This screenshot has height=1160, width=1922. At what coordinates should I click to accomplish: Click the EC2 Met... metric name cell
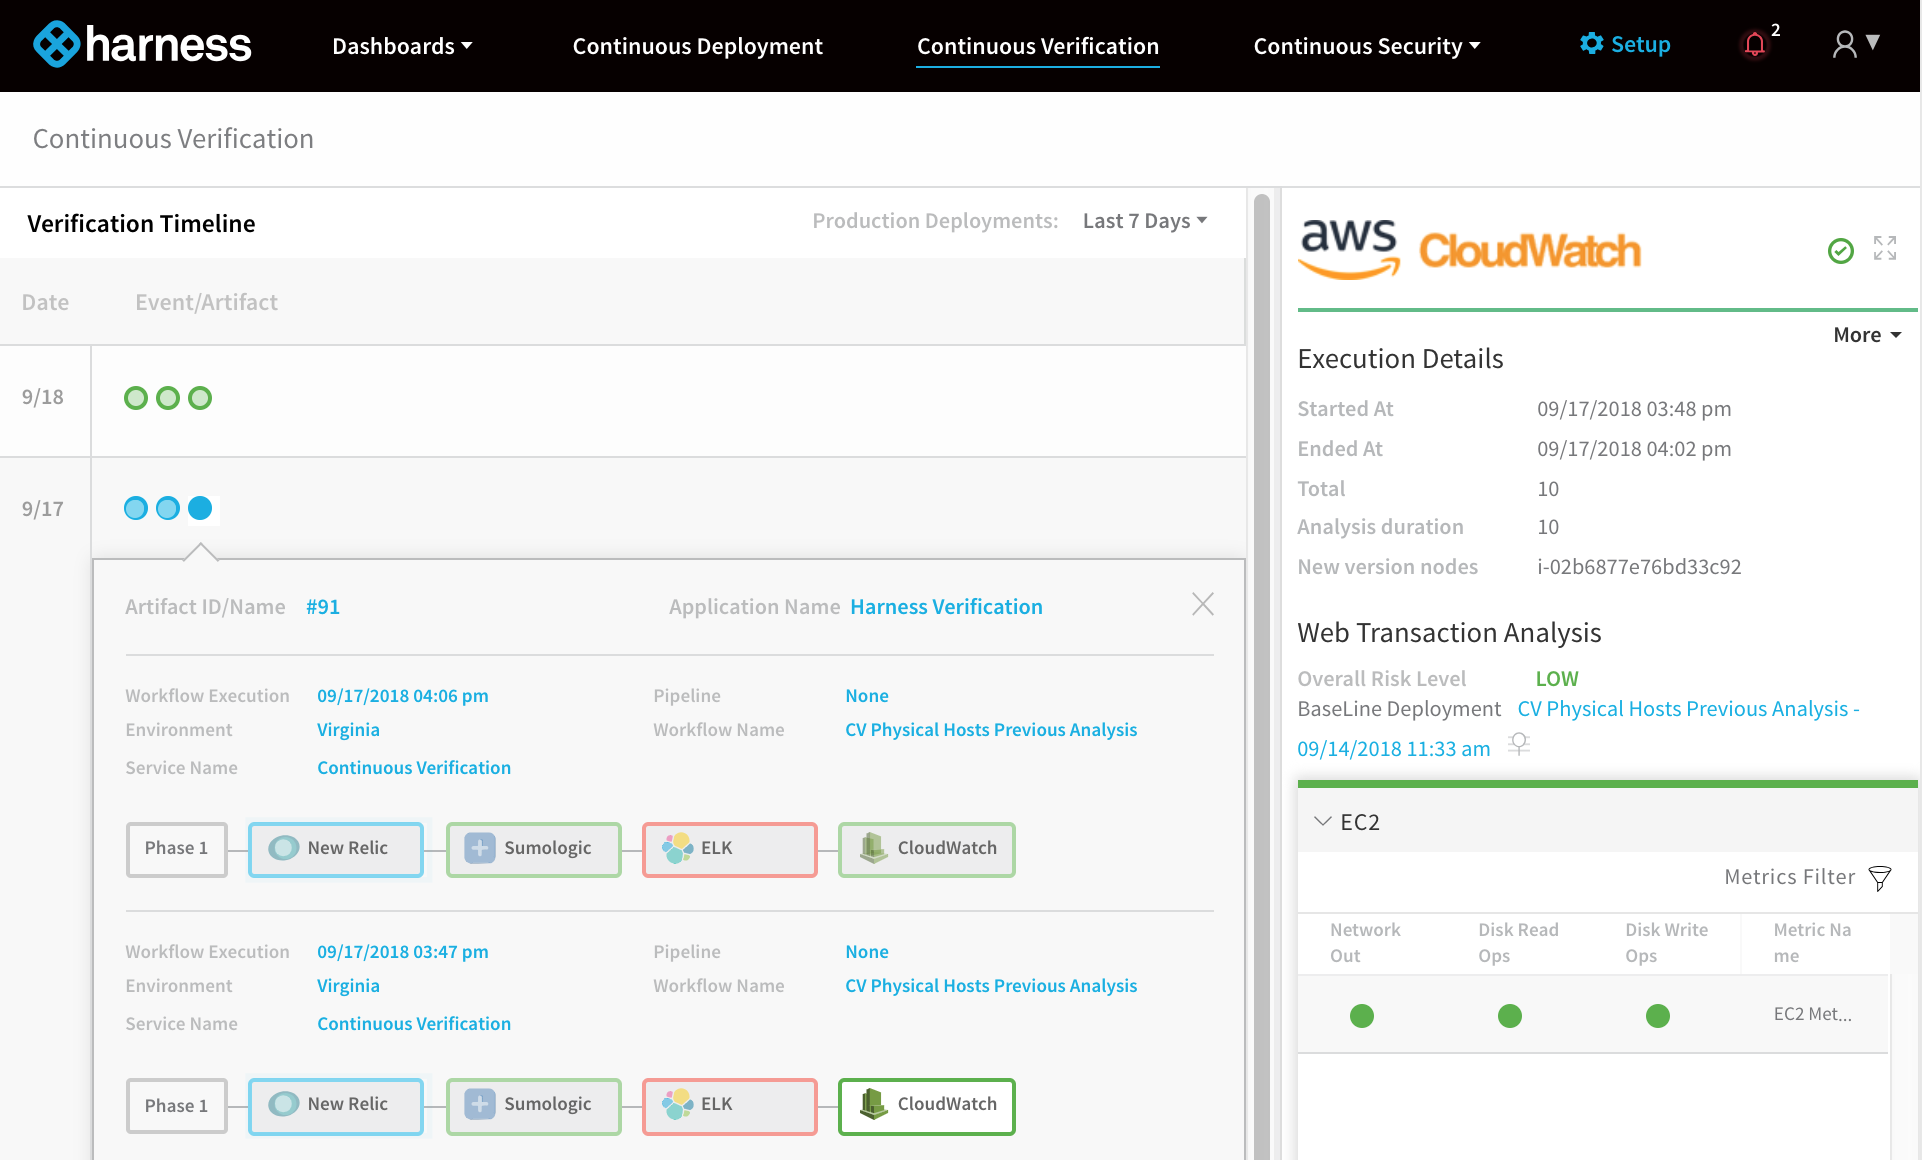(x=1812, y=1014)
